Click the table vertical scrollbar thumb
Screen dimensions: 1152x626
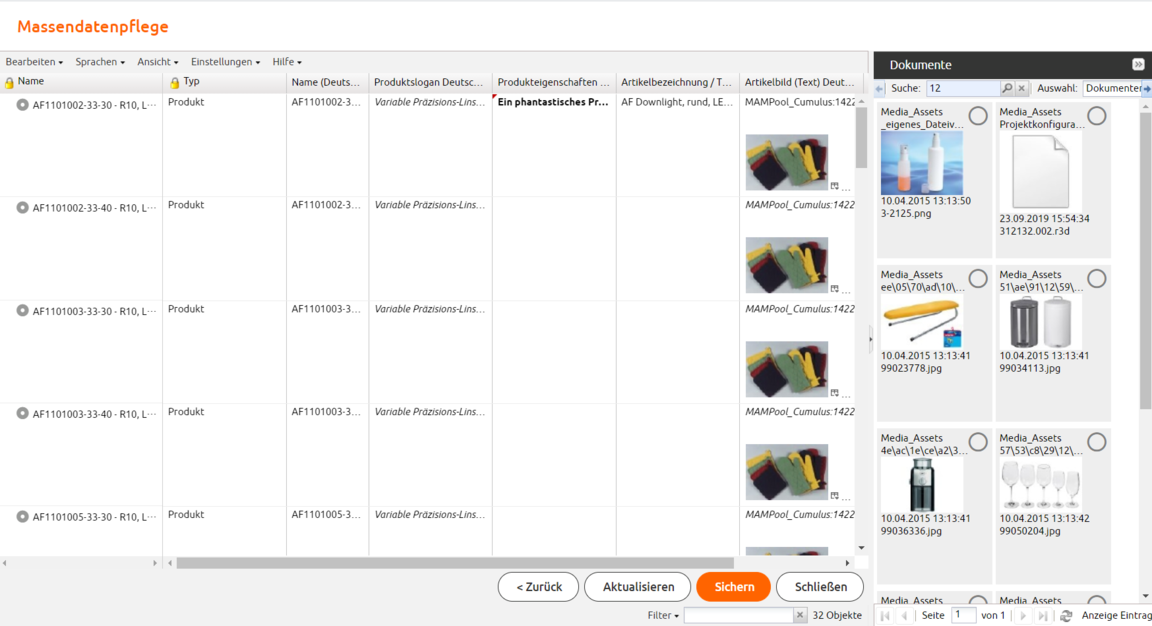(x=861, y=138)
